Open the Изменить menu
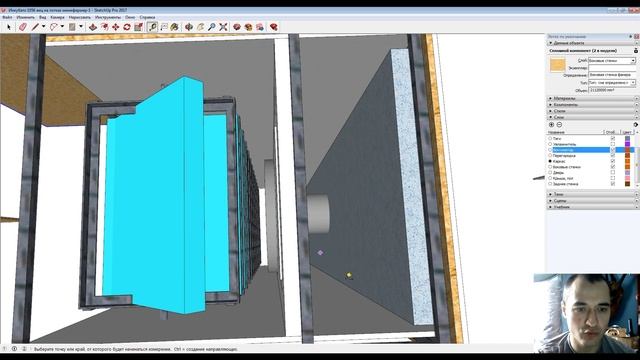The width and height of the screenshot is (640, 360). click(25, 18)
